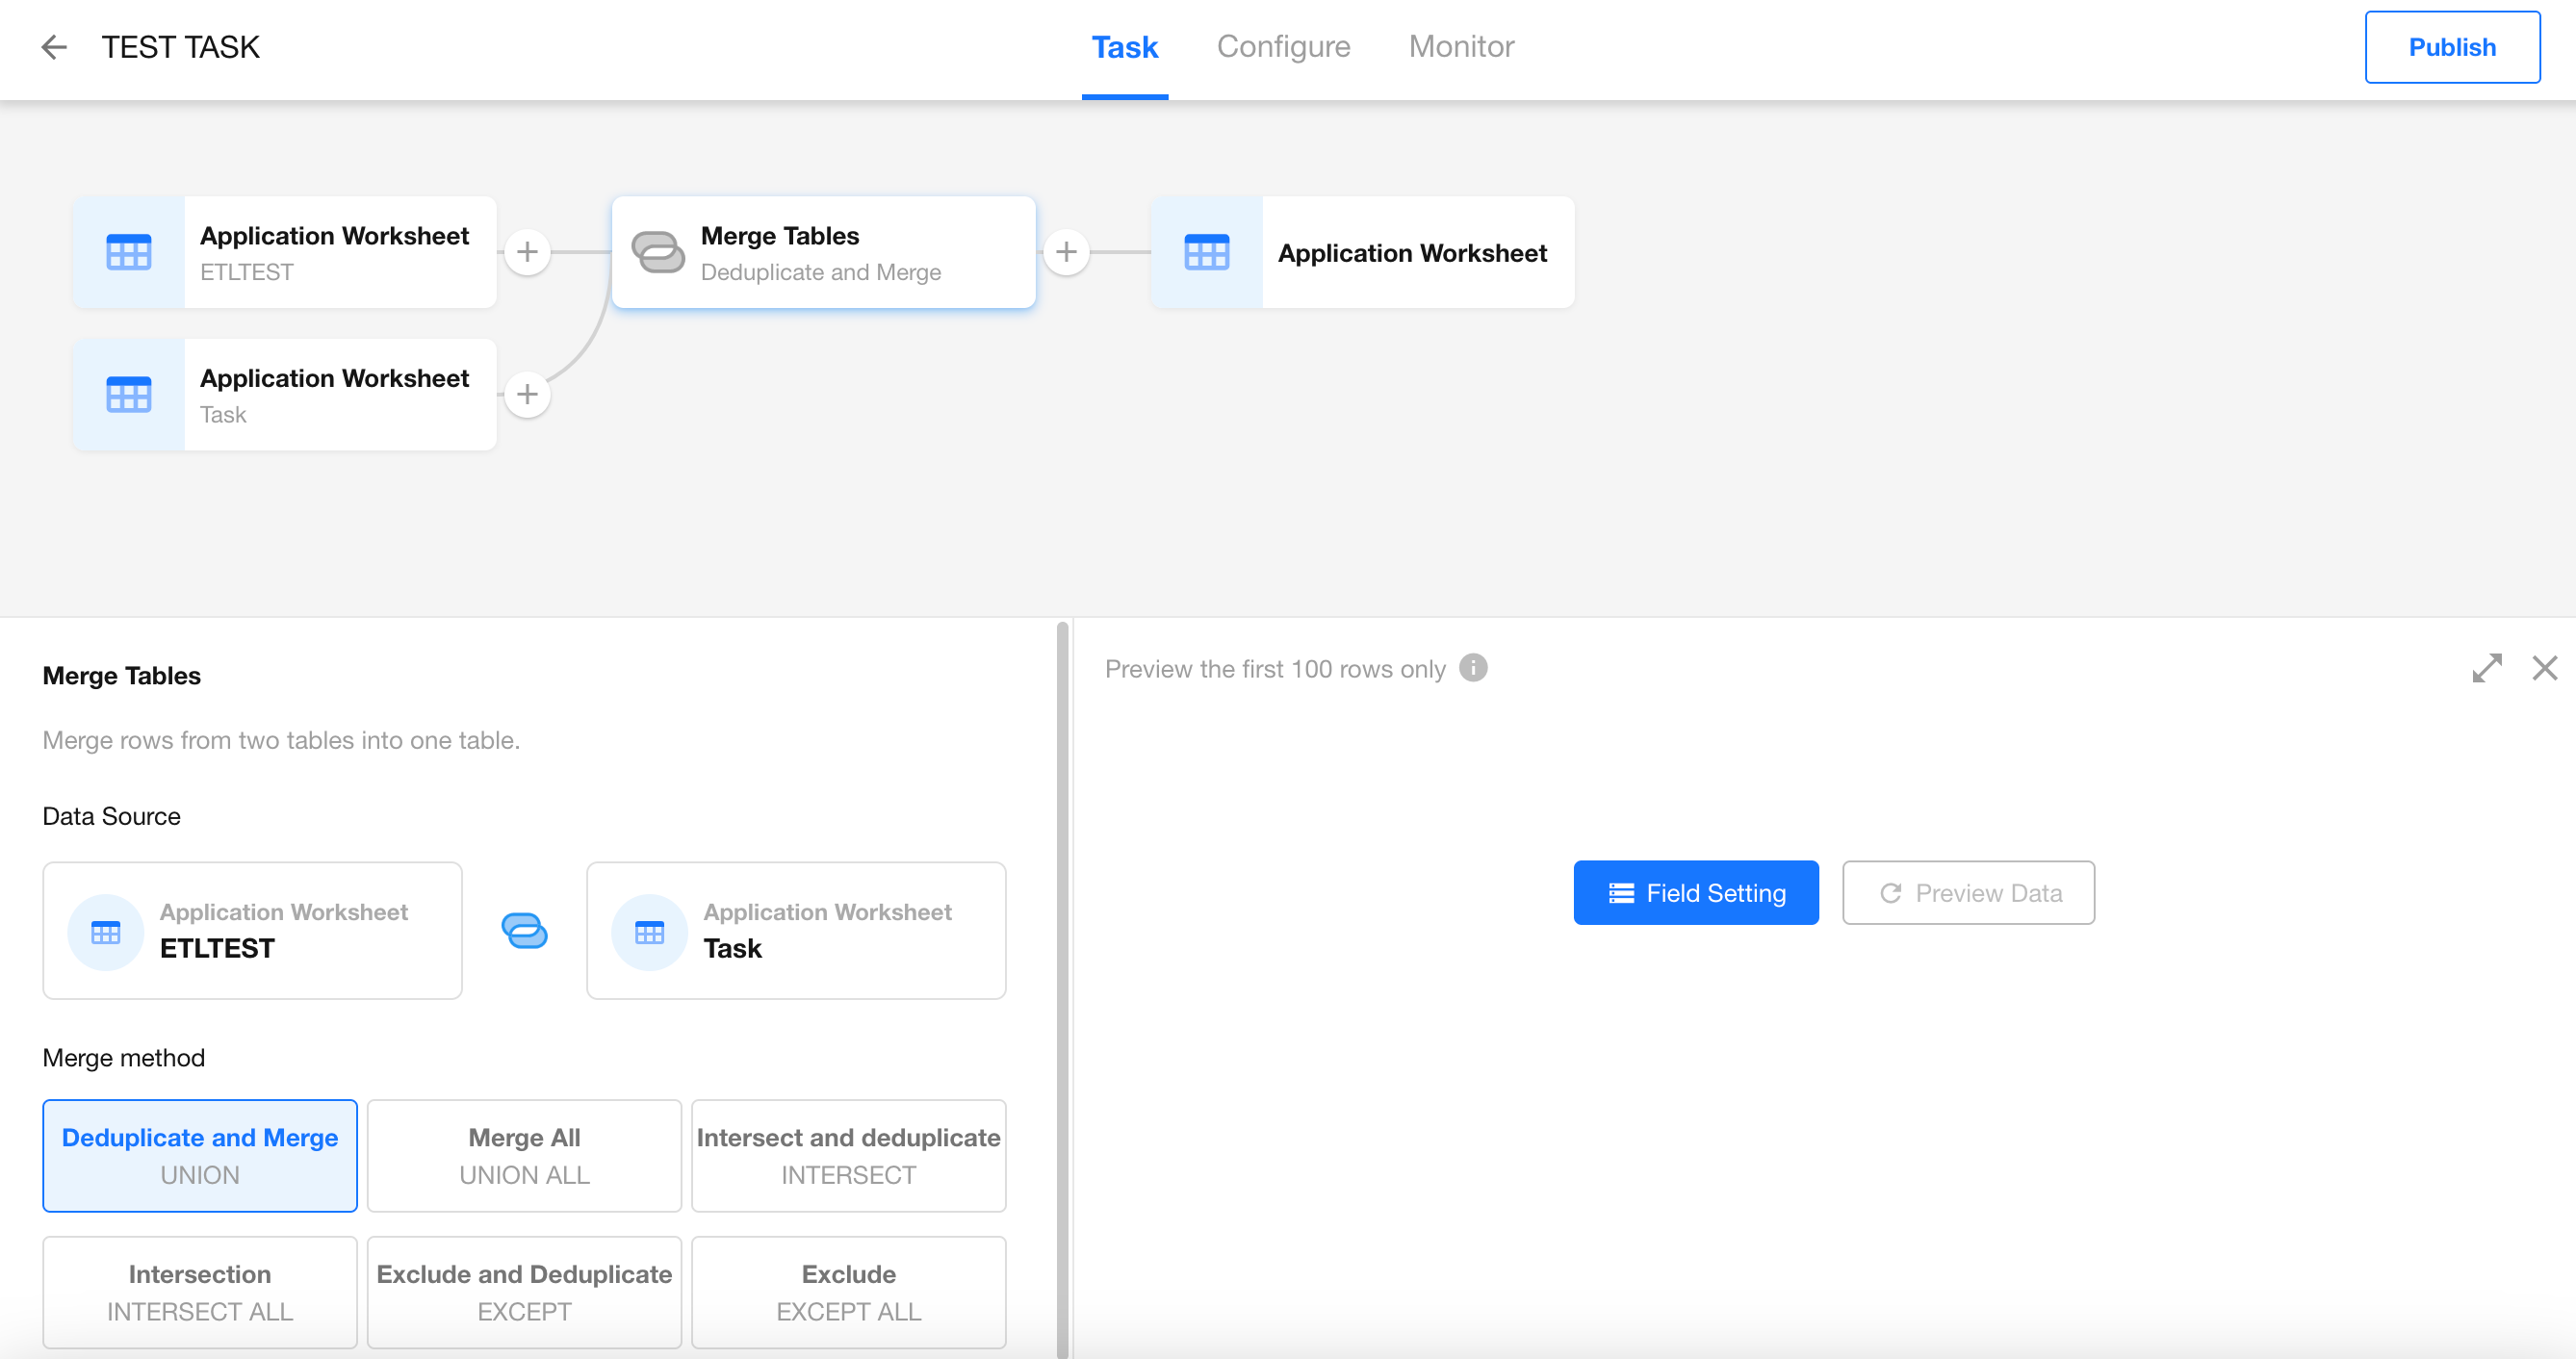Select Deduplicate and Merge UNION method
The height and width of the screenshot is (1359, 2576).
(x=200, y=1155)
